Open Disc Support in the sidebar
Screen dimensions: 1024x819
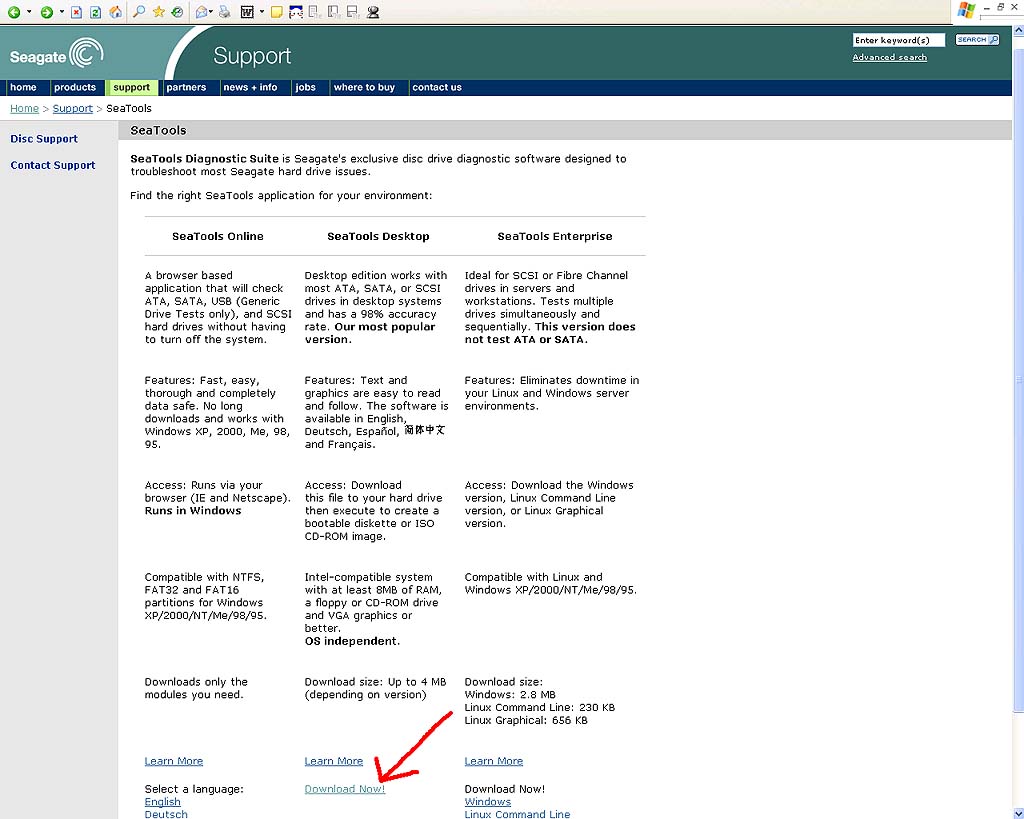point(44,139)
